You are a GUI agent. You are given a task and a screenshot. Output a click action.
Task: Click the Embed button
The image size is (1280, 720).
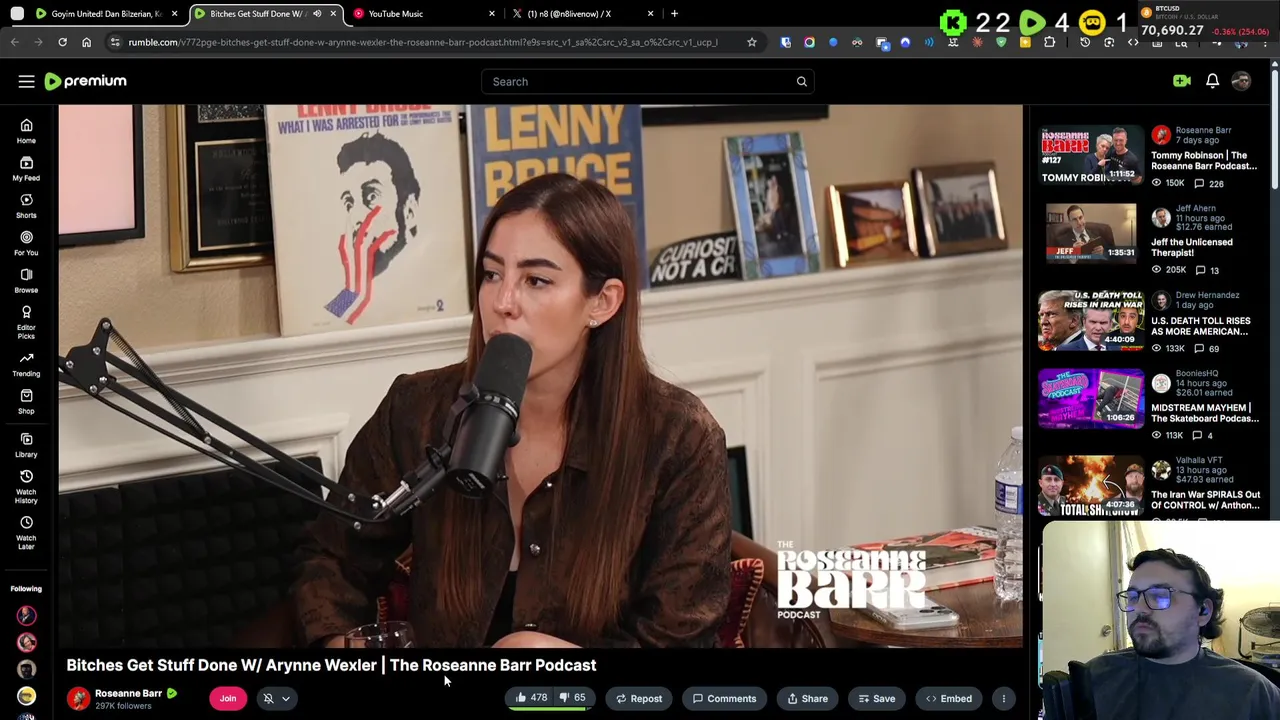click(x=948, y=698)
